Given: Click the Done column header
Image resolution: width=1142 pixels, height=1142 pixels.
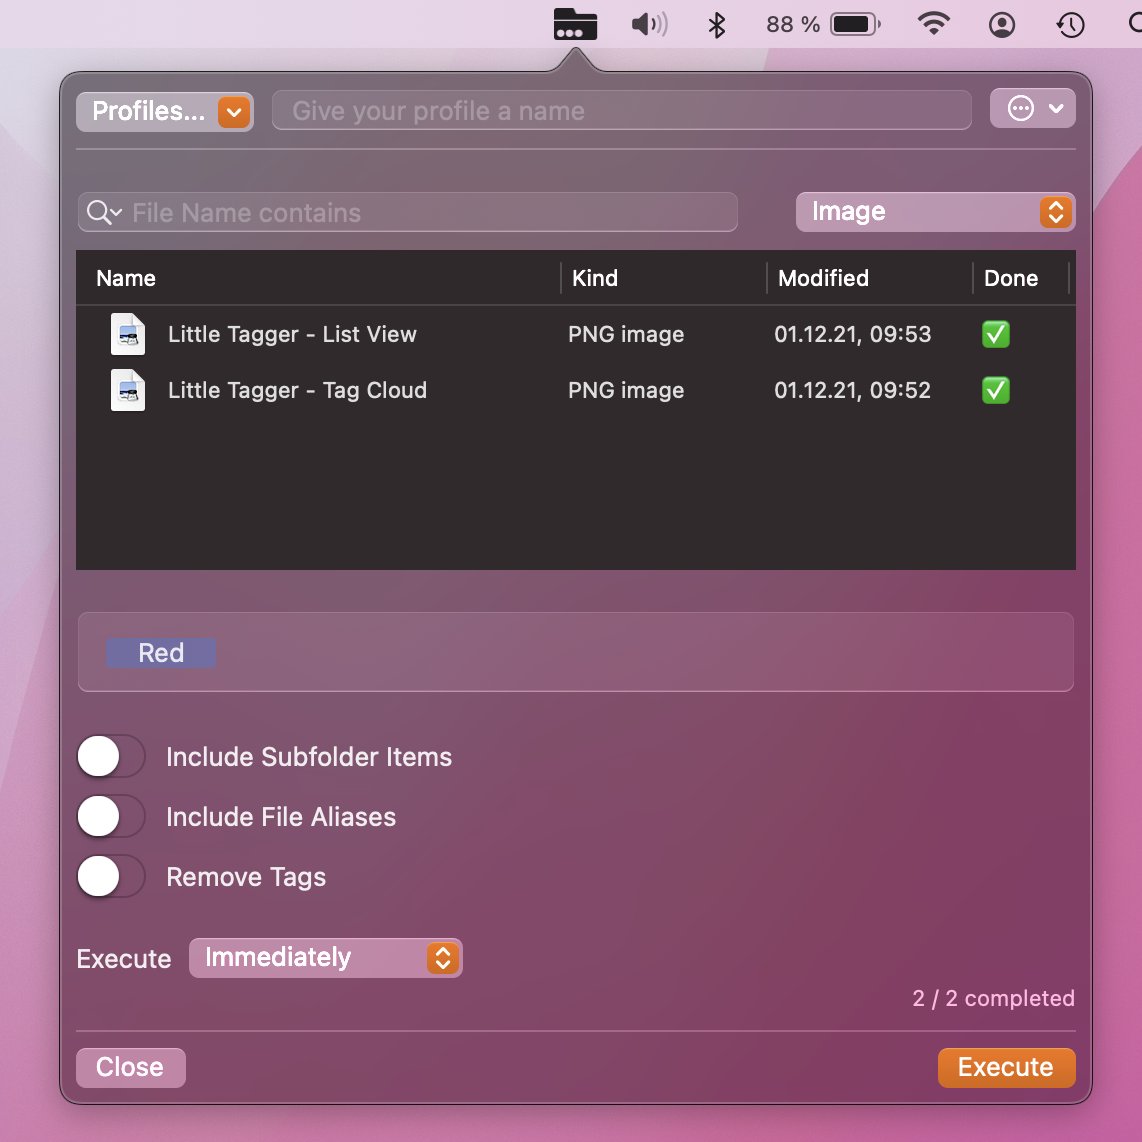Looking at the screenshot, I should pyautogui.click(x=1020, y=277).
